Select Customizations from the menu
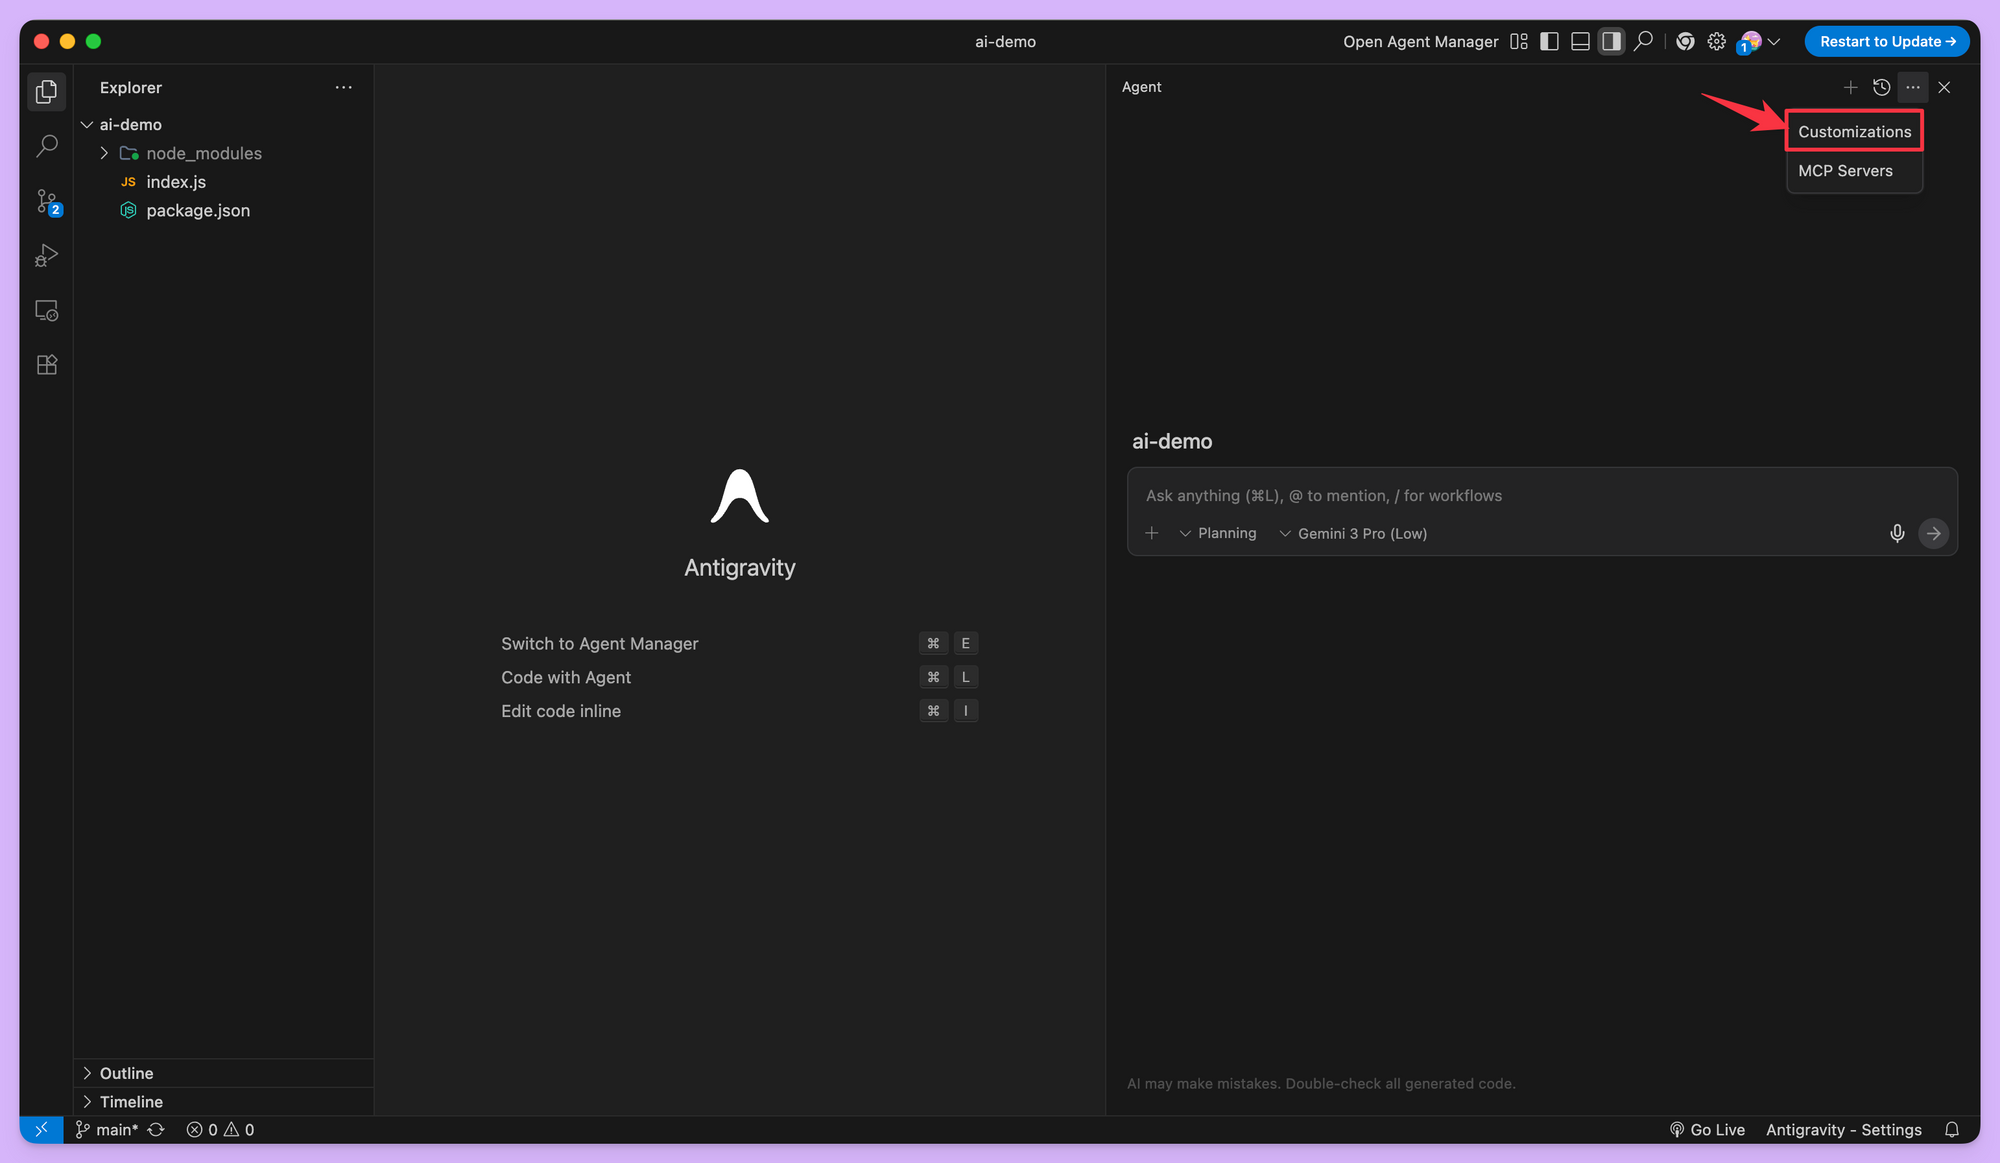This screenshot has width=2000, height=1163. (x=1854, y=131)
